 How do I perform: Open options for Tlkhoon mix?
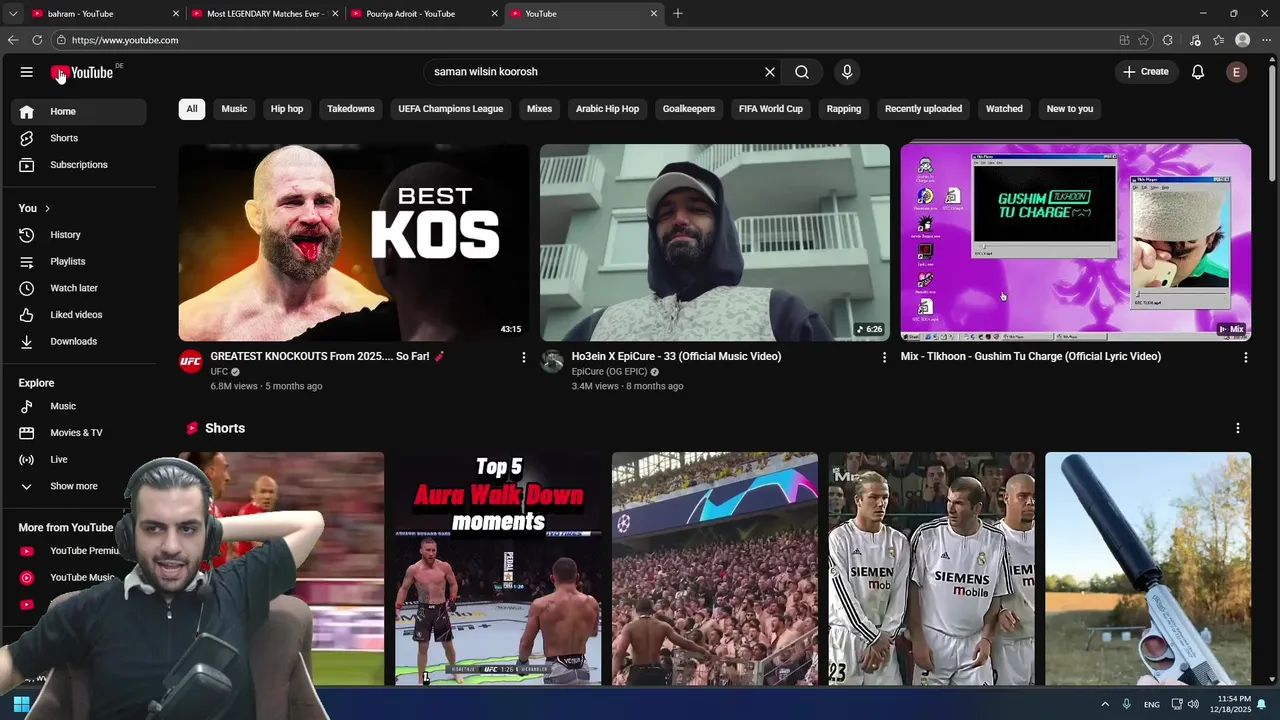tap(1245, 357)
